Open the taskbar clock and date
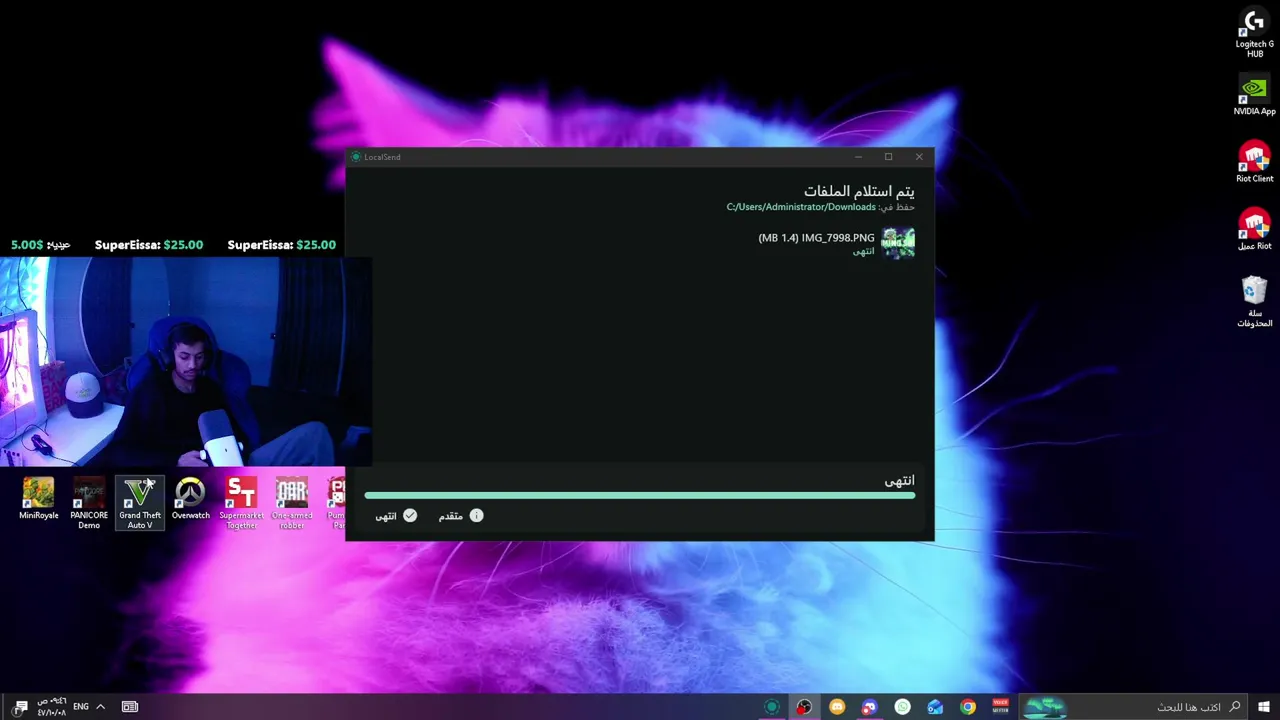 (x=51, y=707)
